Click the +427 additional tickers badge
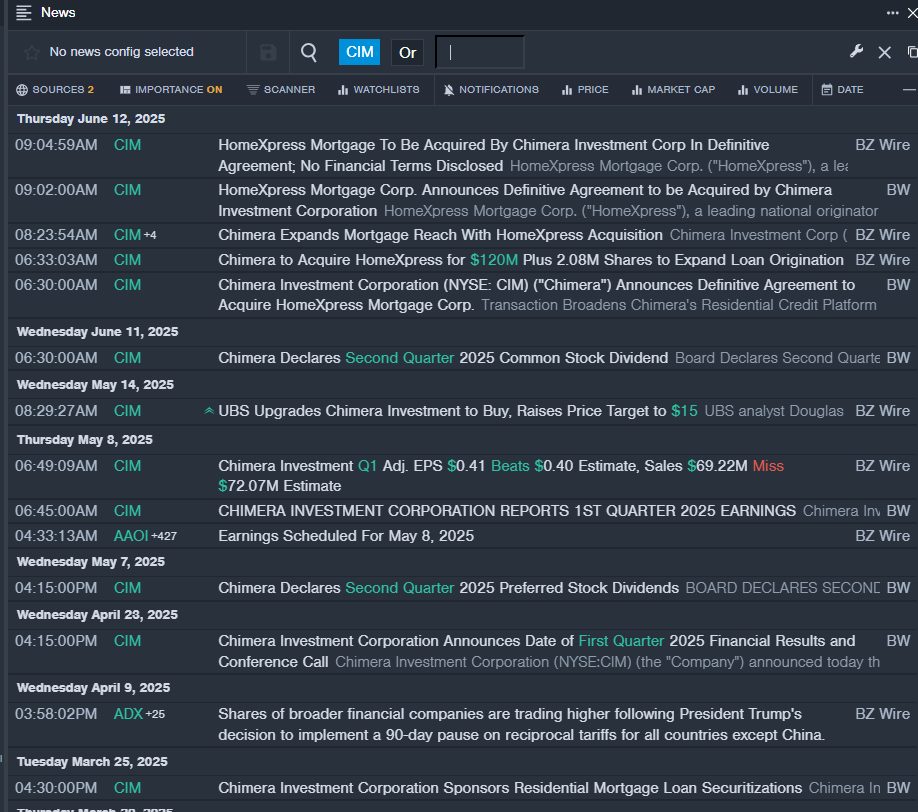Image resolution: width=918 pixels, height=812 pixels. [x=164, y=536]
